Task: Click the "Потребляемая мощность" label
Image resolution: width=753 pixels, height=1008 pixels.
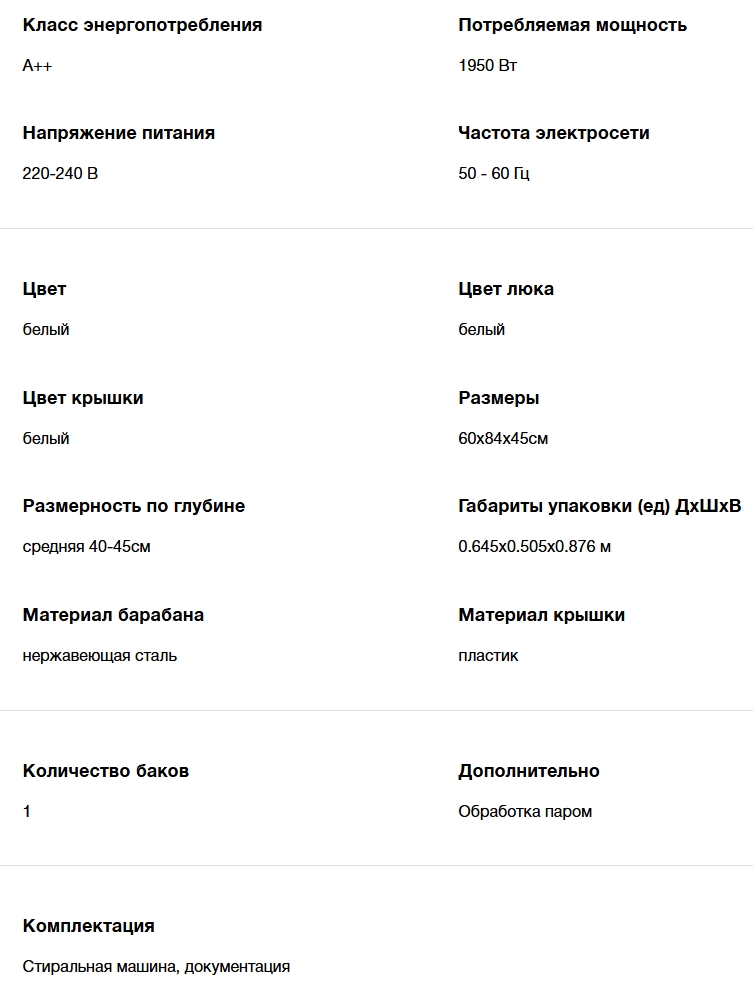Action: coord(572,25)
